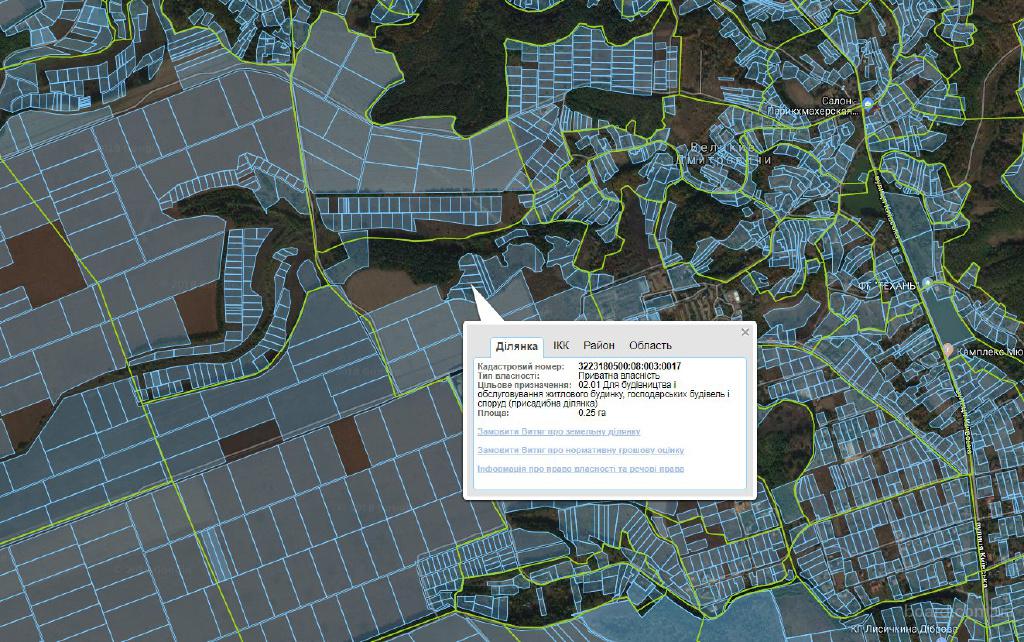Screen dimensions: 1024x642
Task: Close the parcel info popup
Action: pos(745,332)
